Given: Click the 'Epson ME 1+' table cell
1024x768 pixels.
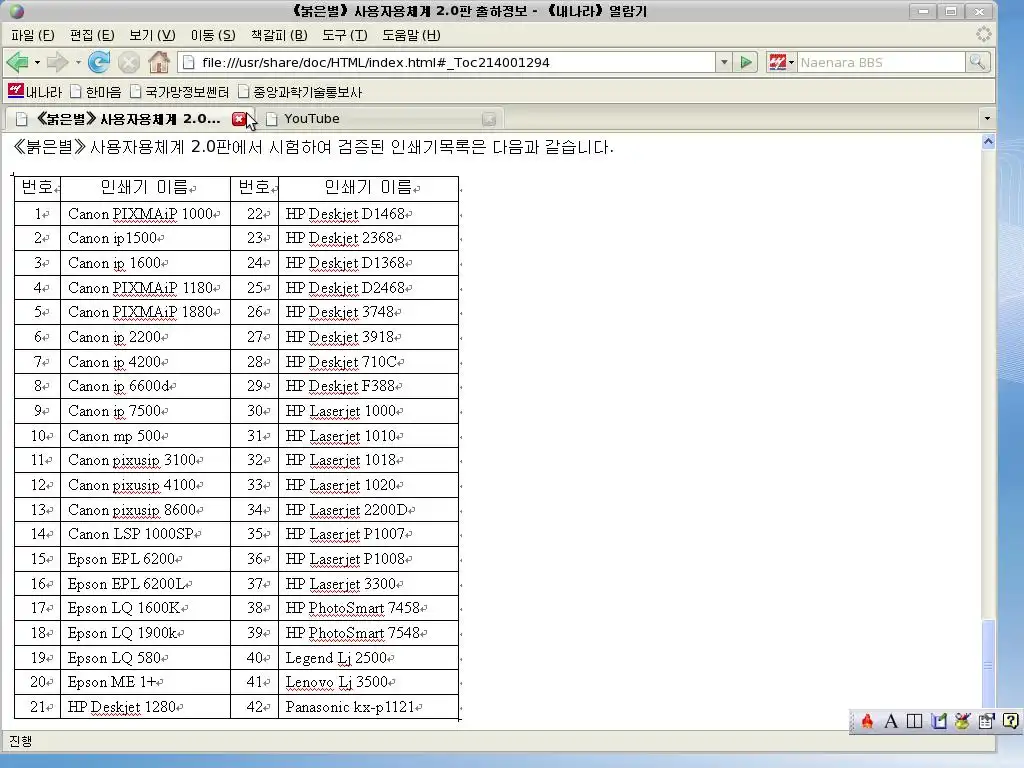Looking at the screenshot, I should point(145,682).
